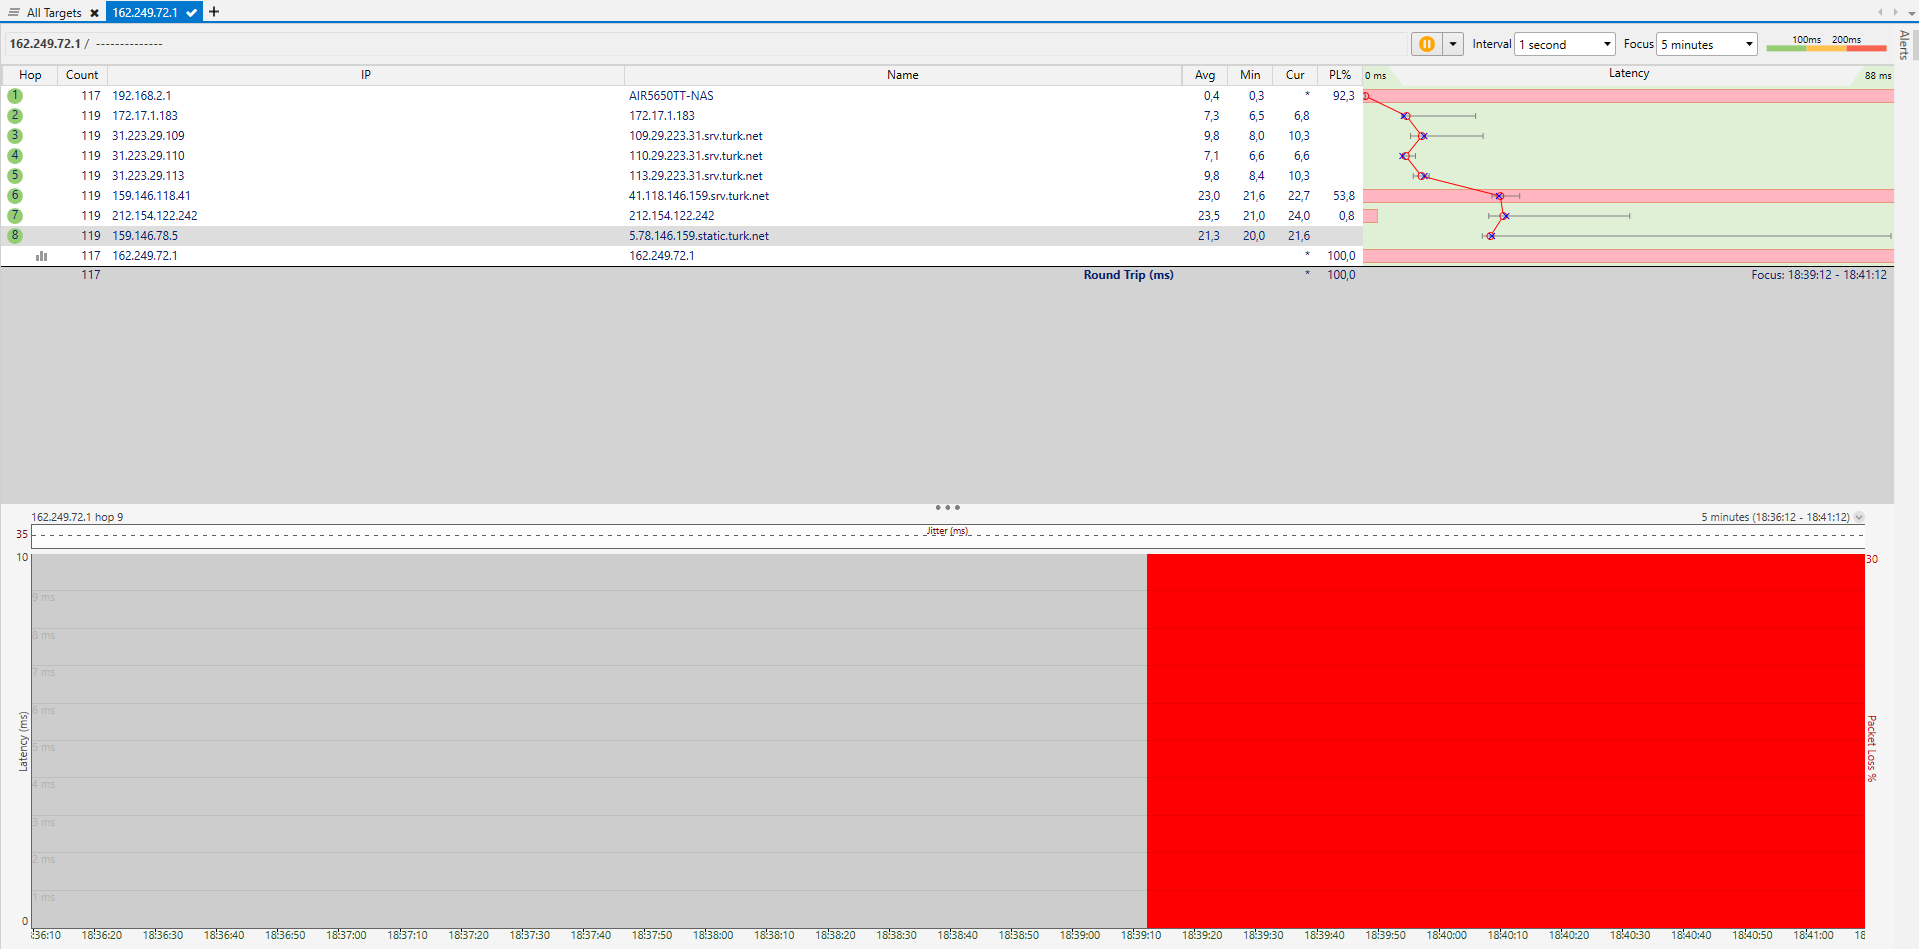Open the Focus dropdown showing 5 minutes
Image resolution: width=1919 pixels, height=949 pixels.
[x=1707, y=44]
